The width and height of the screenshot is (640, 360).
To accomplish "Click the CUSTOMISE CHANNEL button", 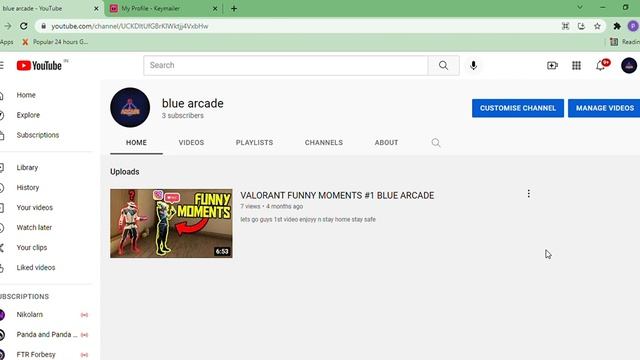I will tap(518, 108).
